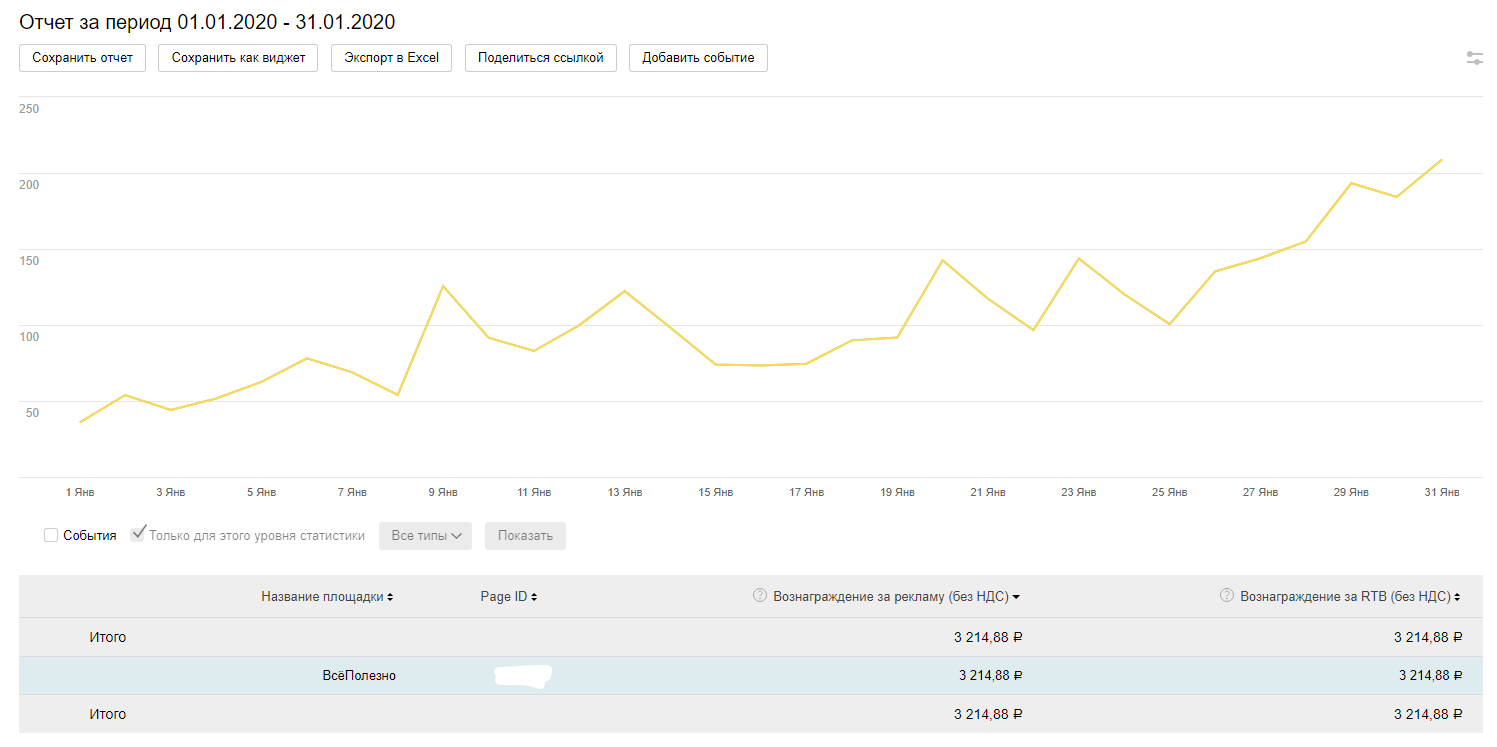Open the chart settings sliders icon
The image size is (1497, 747).
1474,59
